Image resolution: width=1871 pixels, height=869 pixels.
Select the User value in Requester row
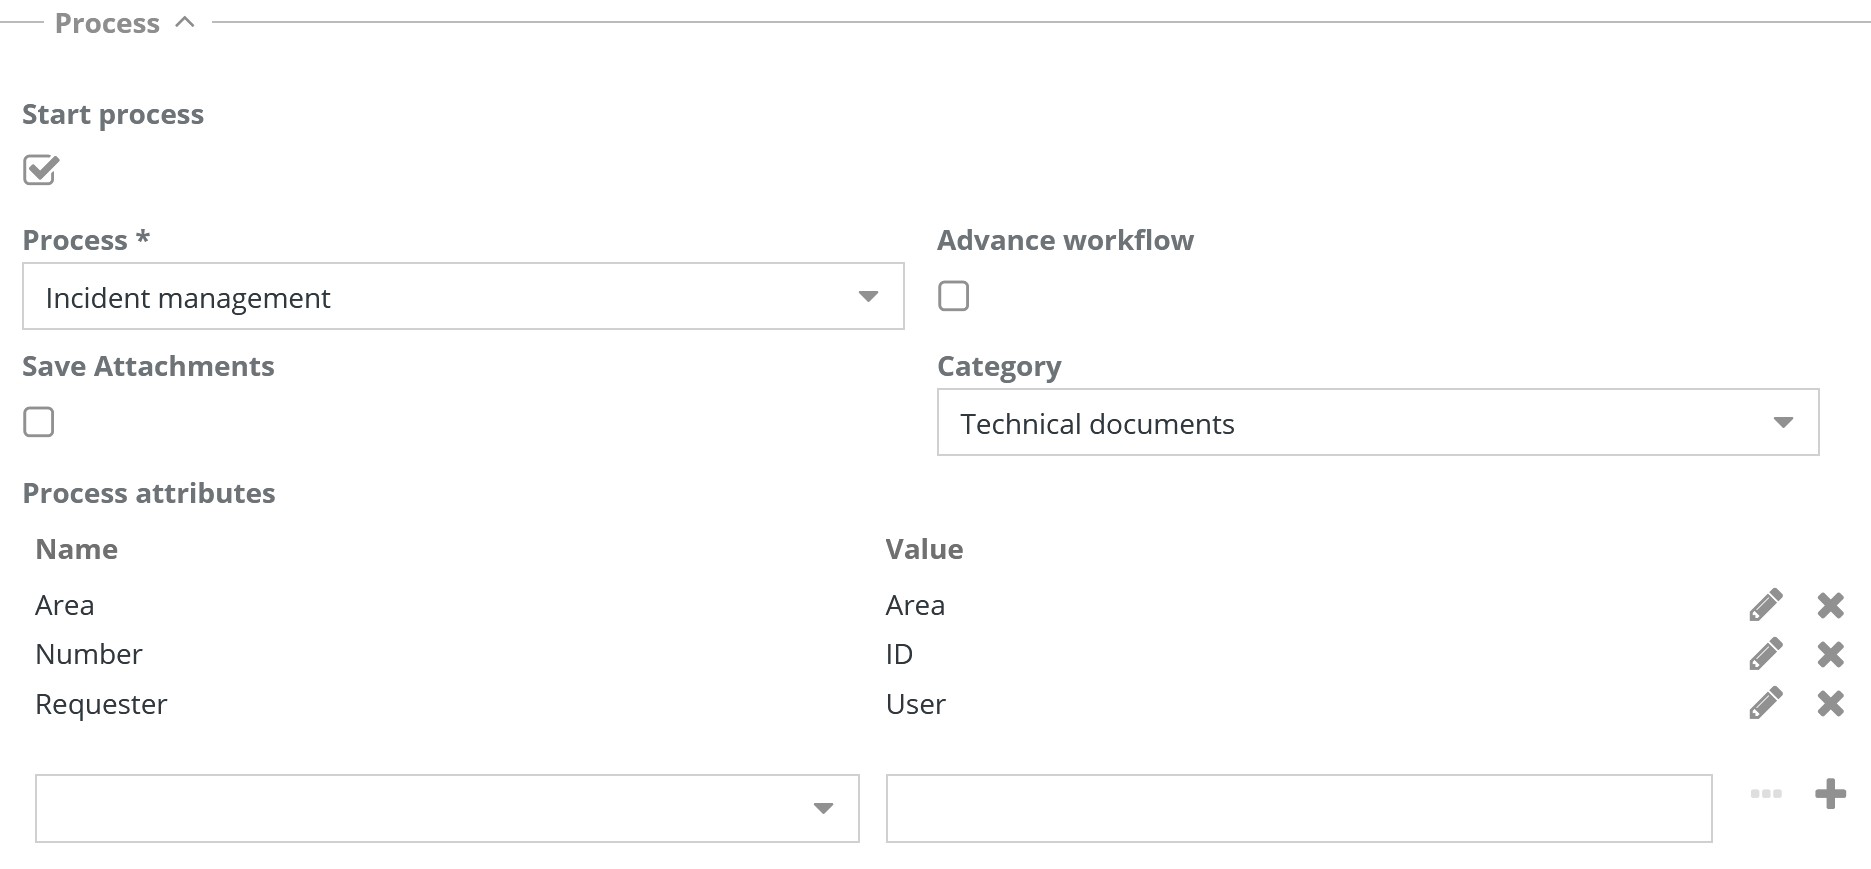point(915,704)
